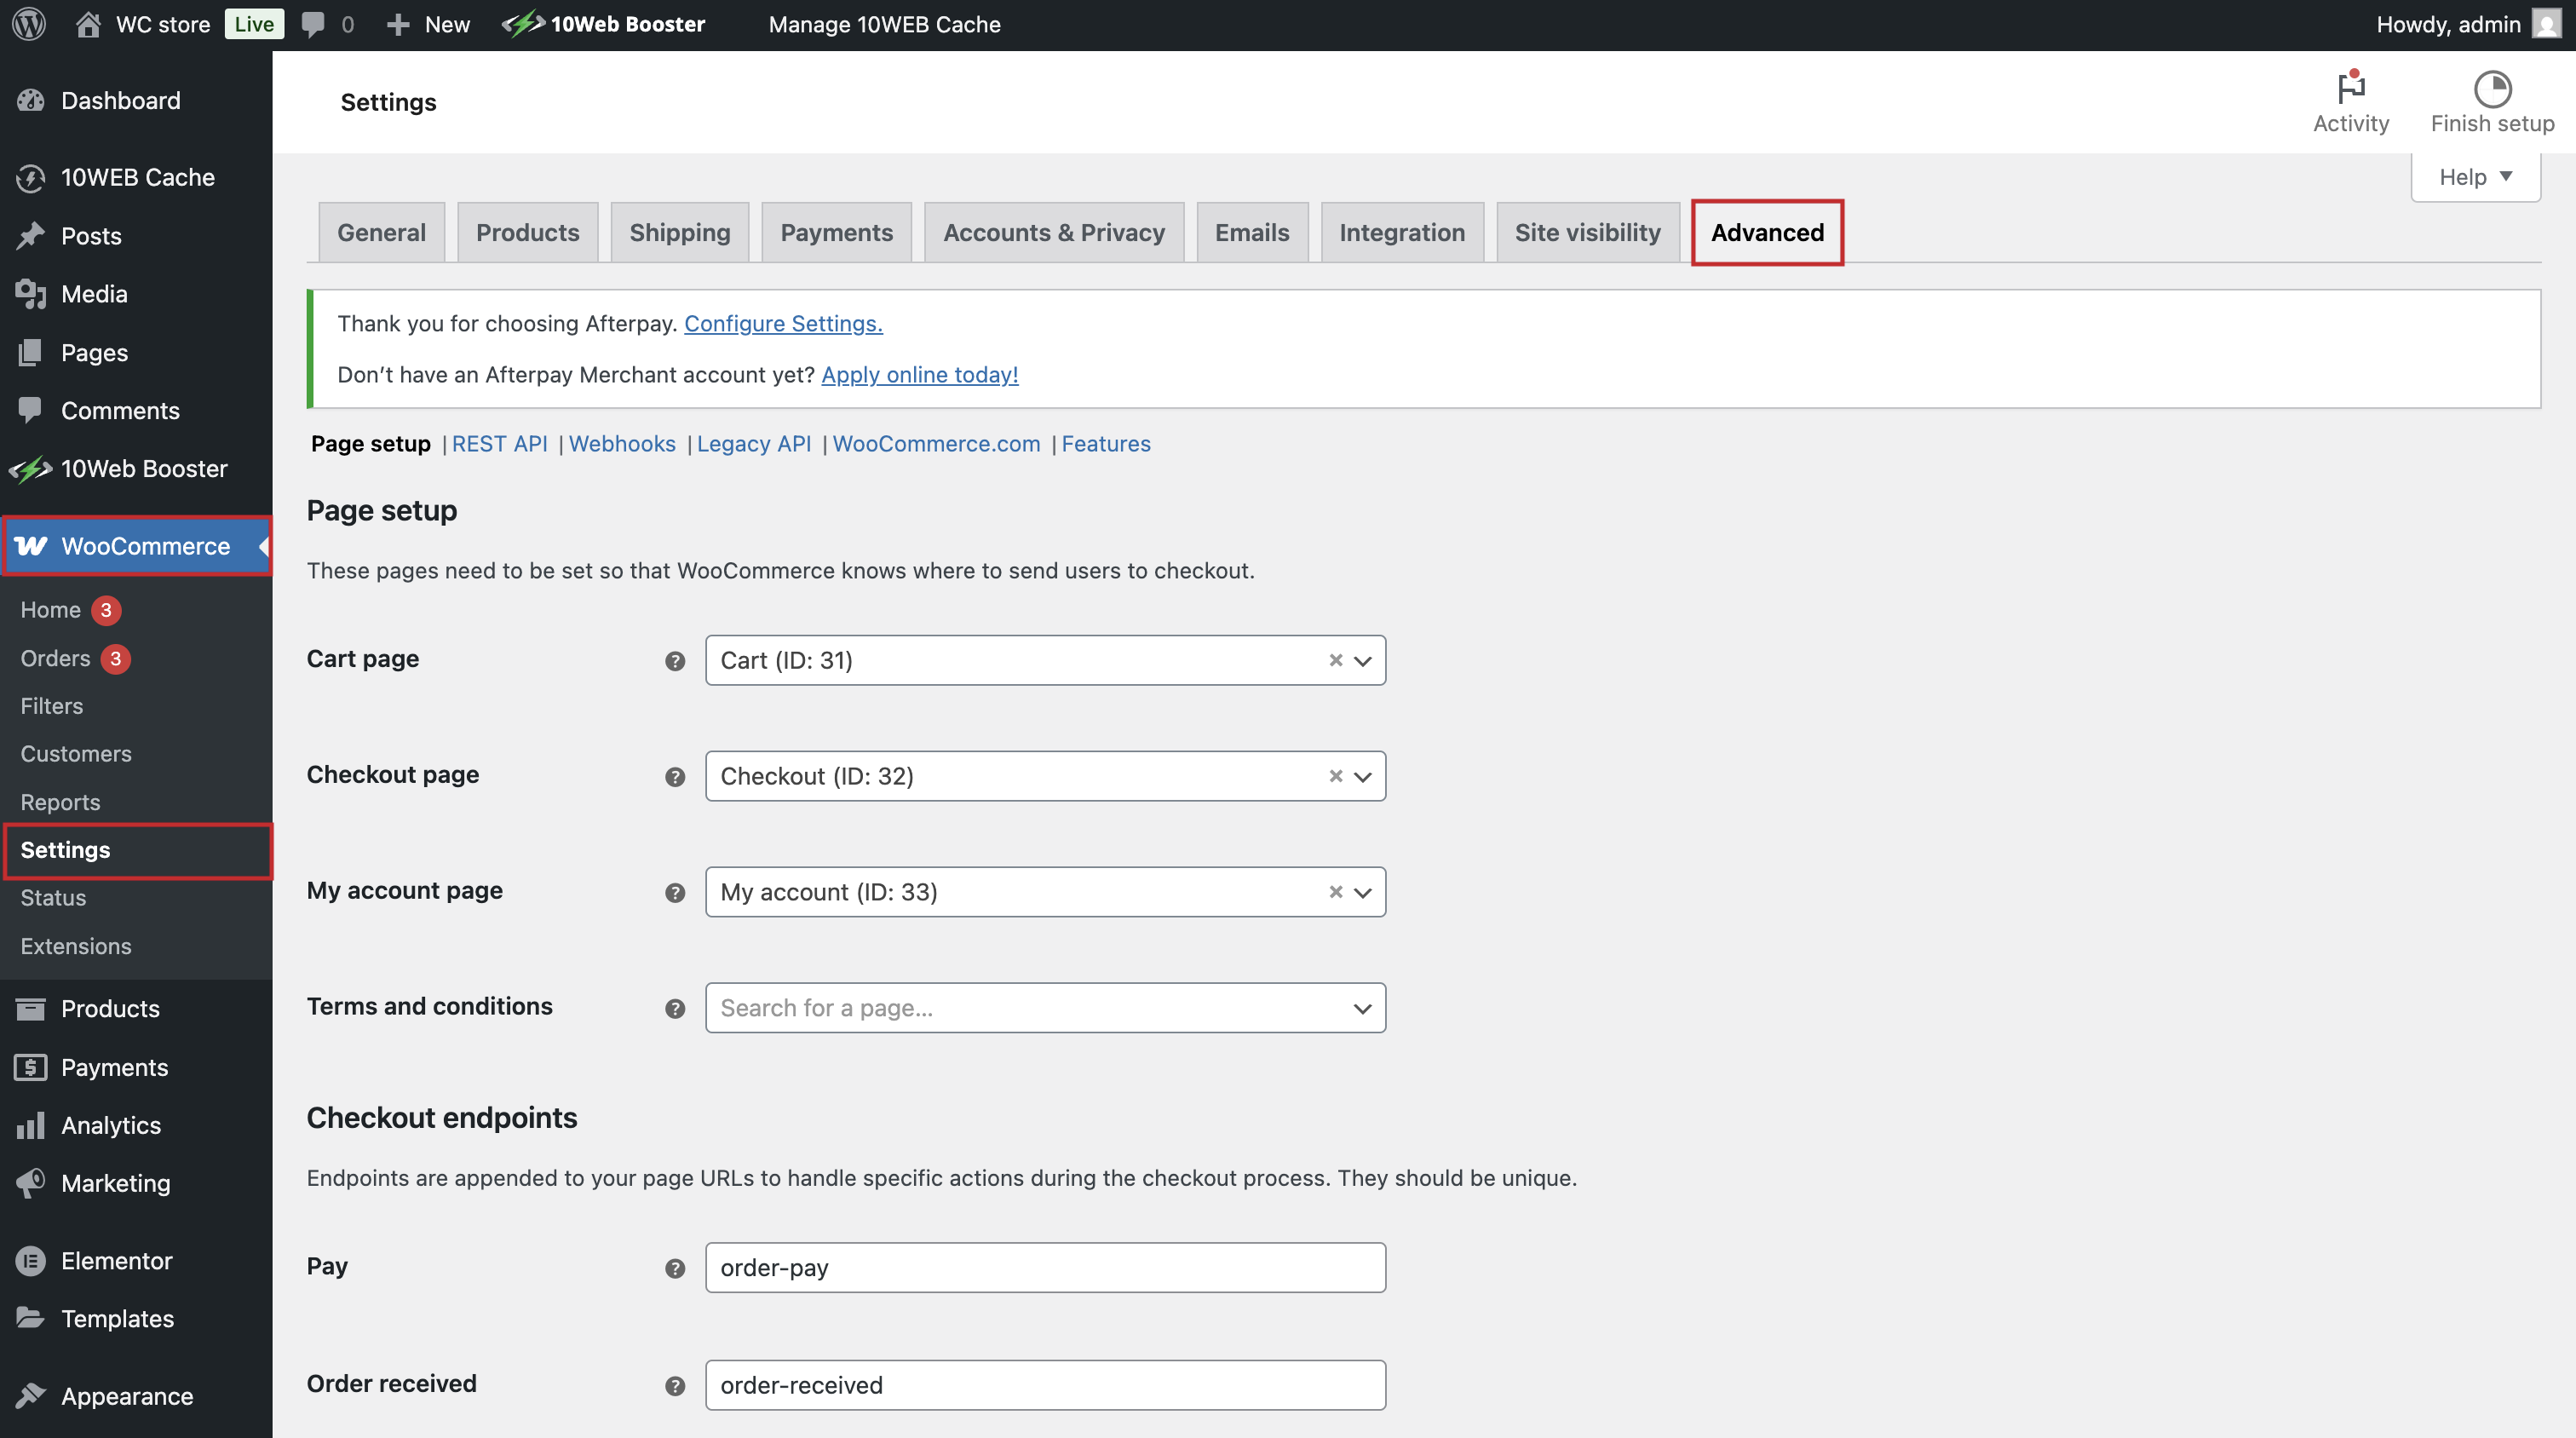Screen dimensions: 2576x1438
Task: Click the comments bubble icon in admin bar
Action: pos(313,24)
